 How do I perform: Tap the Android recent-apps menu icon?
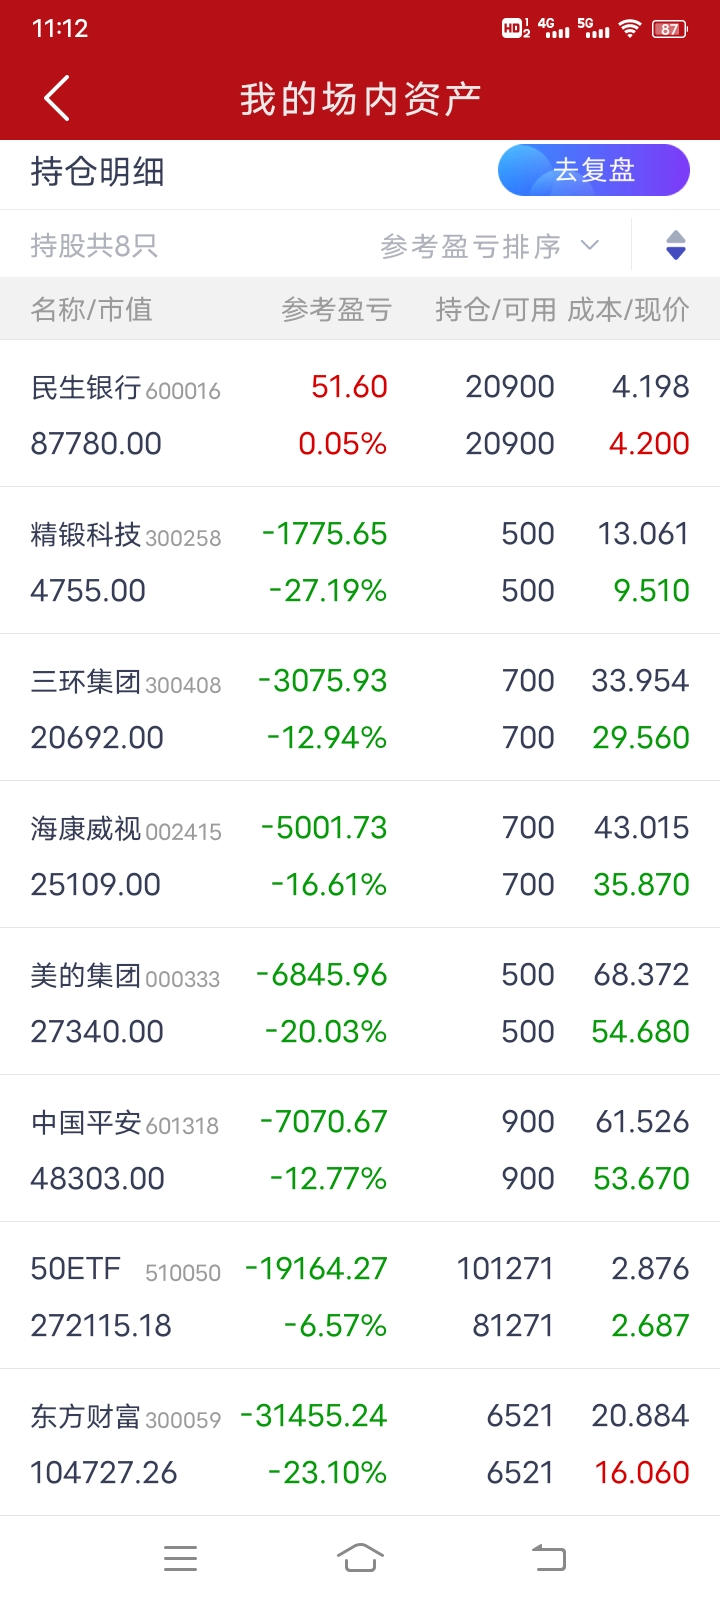[180, 1557]
